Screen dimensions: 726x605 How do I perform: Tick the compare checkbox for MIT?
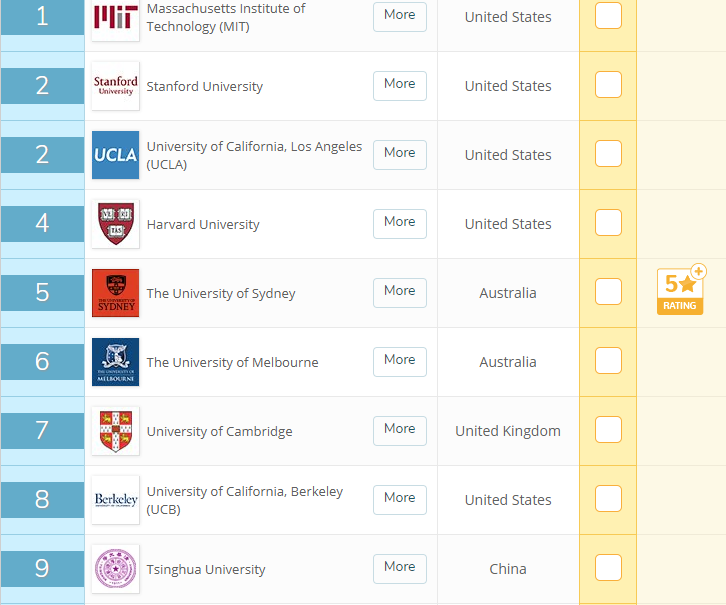[608, 16]
